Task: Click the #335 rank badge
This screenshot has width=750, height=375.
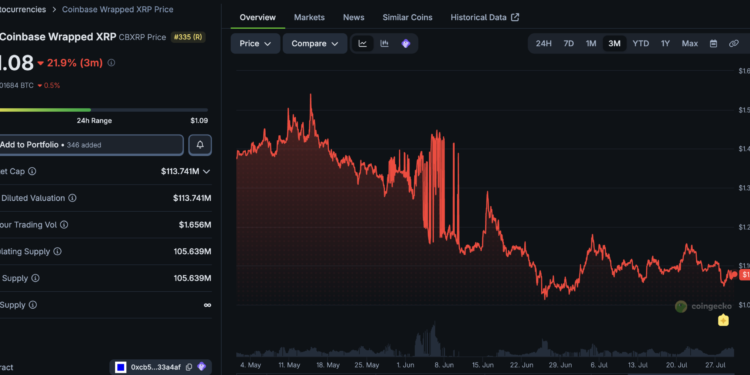Action: [x=188, y=37]
